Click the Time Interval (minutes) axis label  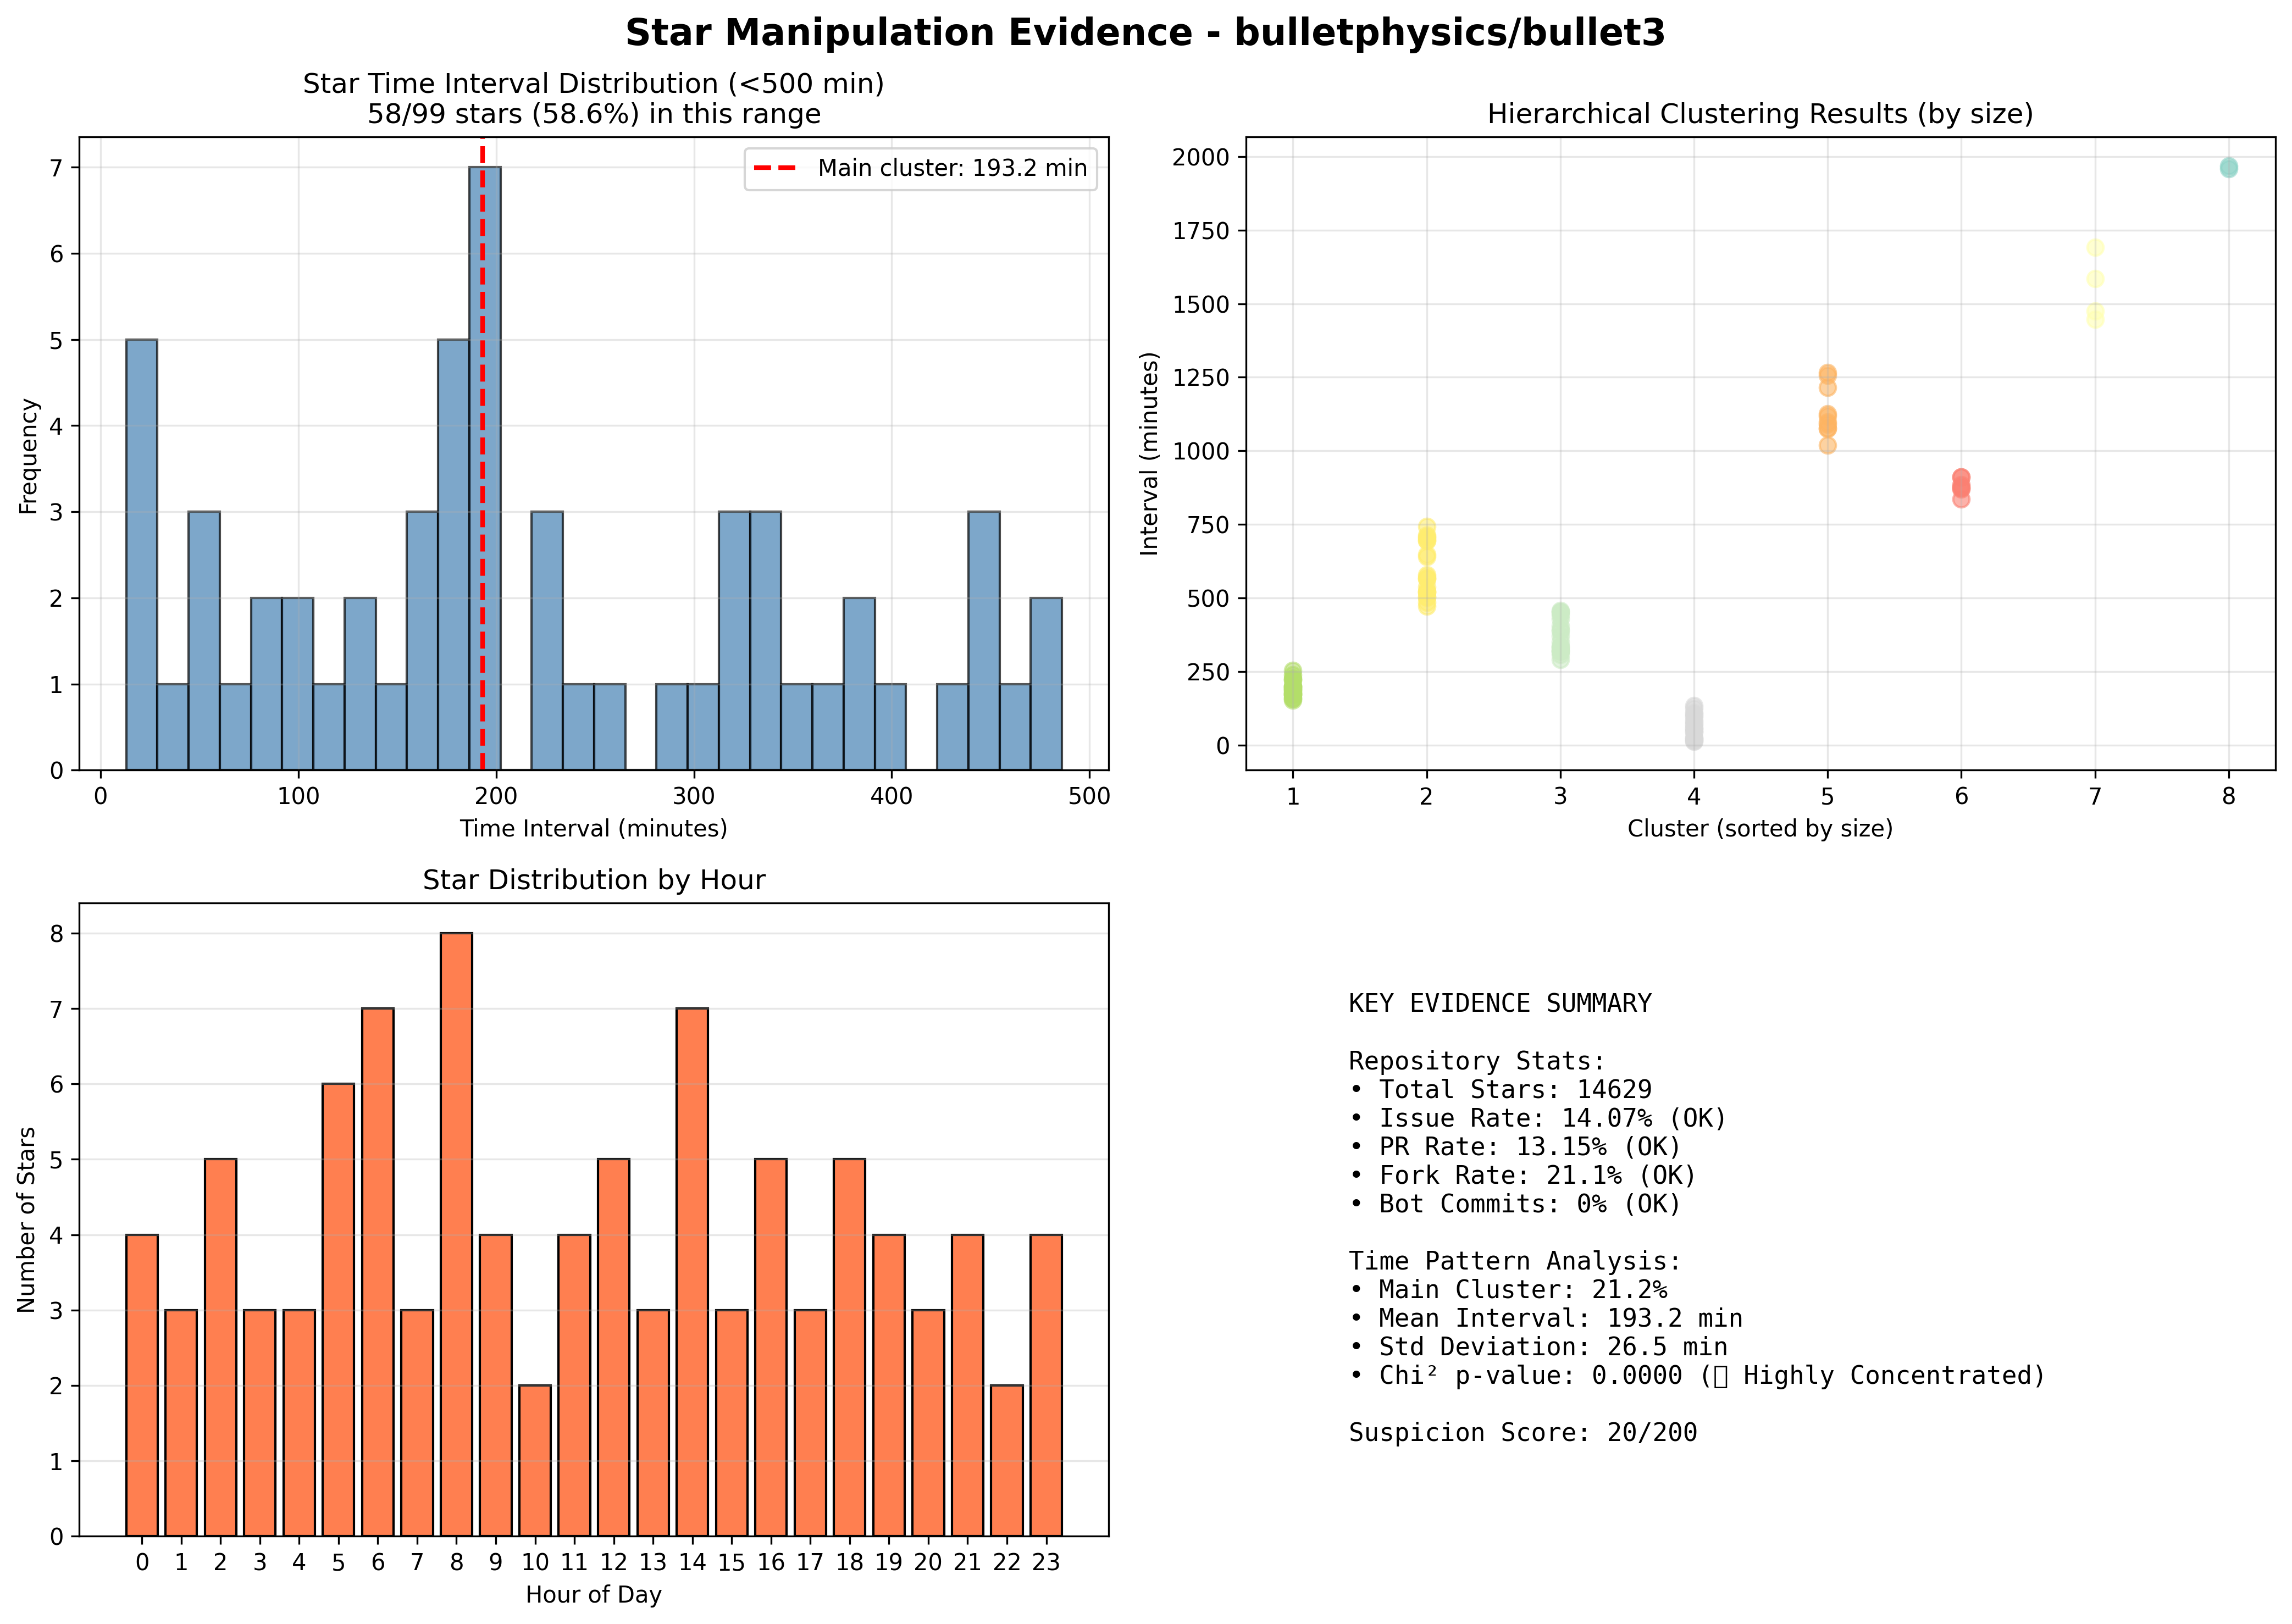(593, 829)
